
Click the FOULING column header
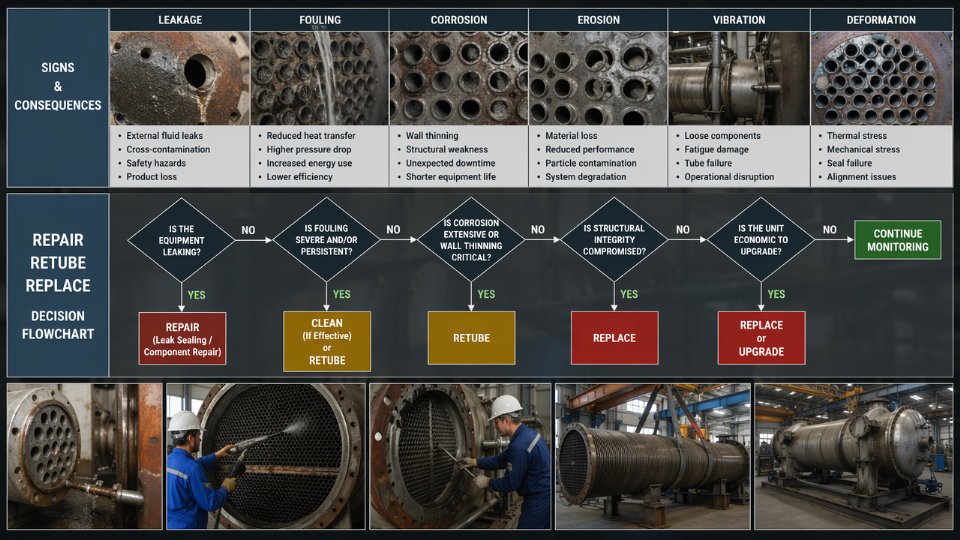click(x=320, y=20)
